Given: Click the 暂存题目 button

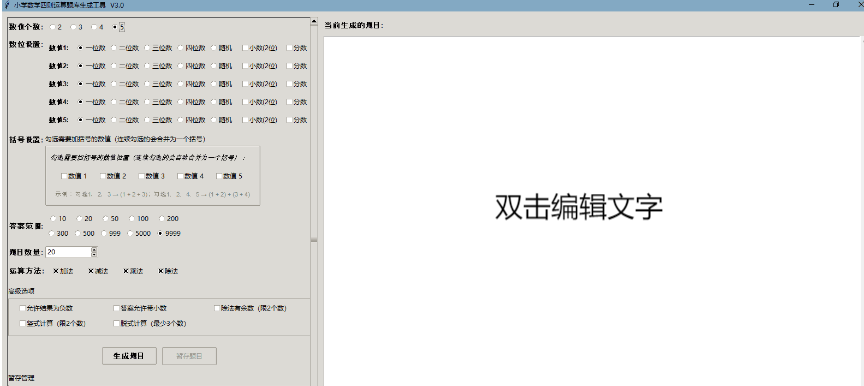Looking at the screenshot, I should [189, 356].
